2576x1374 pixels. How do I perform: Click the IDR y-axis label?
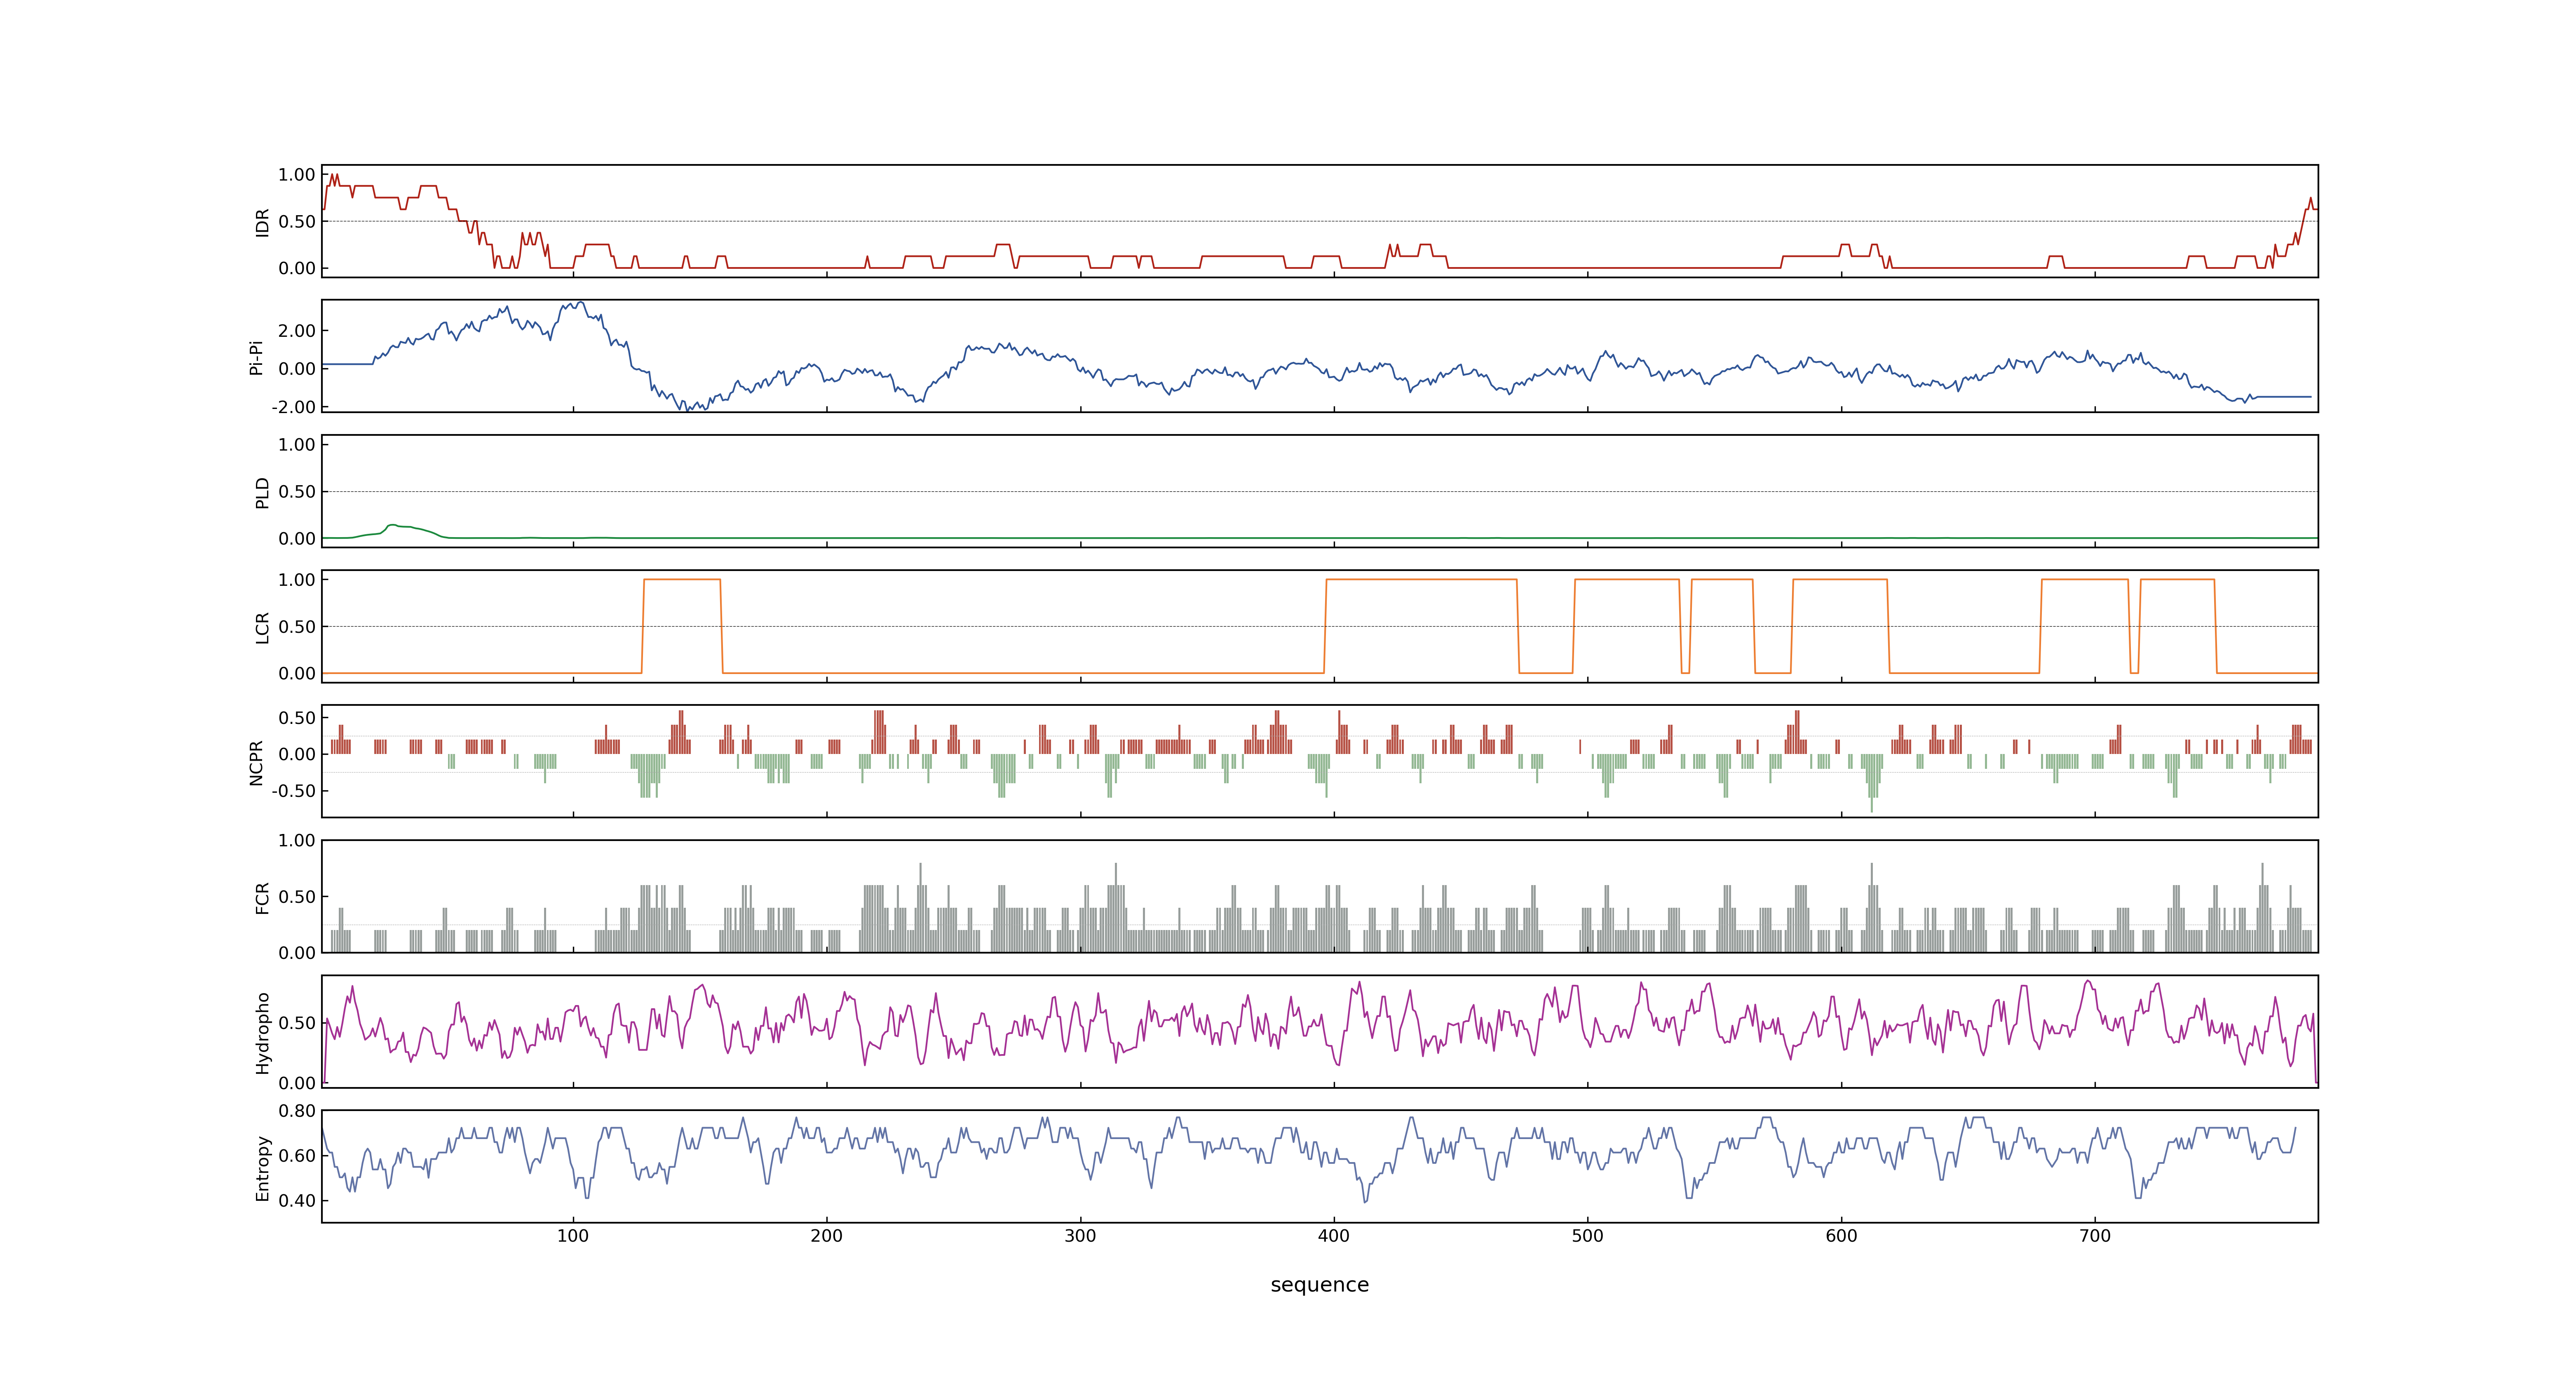click(x=262, y=222)
